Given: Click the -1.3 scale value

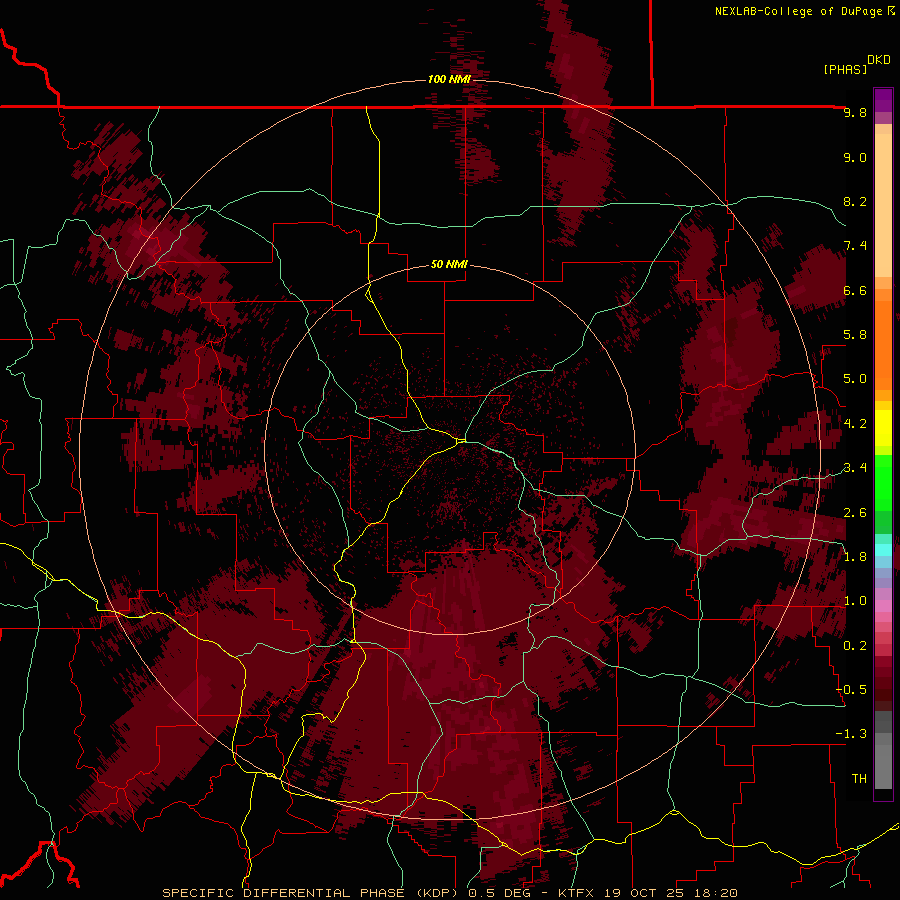Looking at the screenshot, I should point(851,734).
